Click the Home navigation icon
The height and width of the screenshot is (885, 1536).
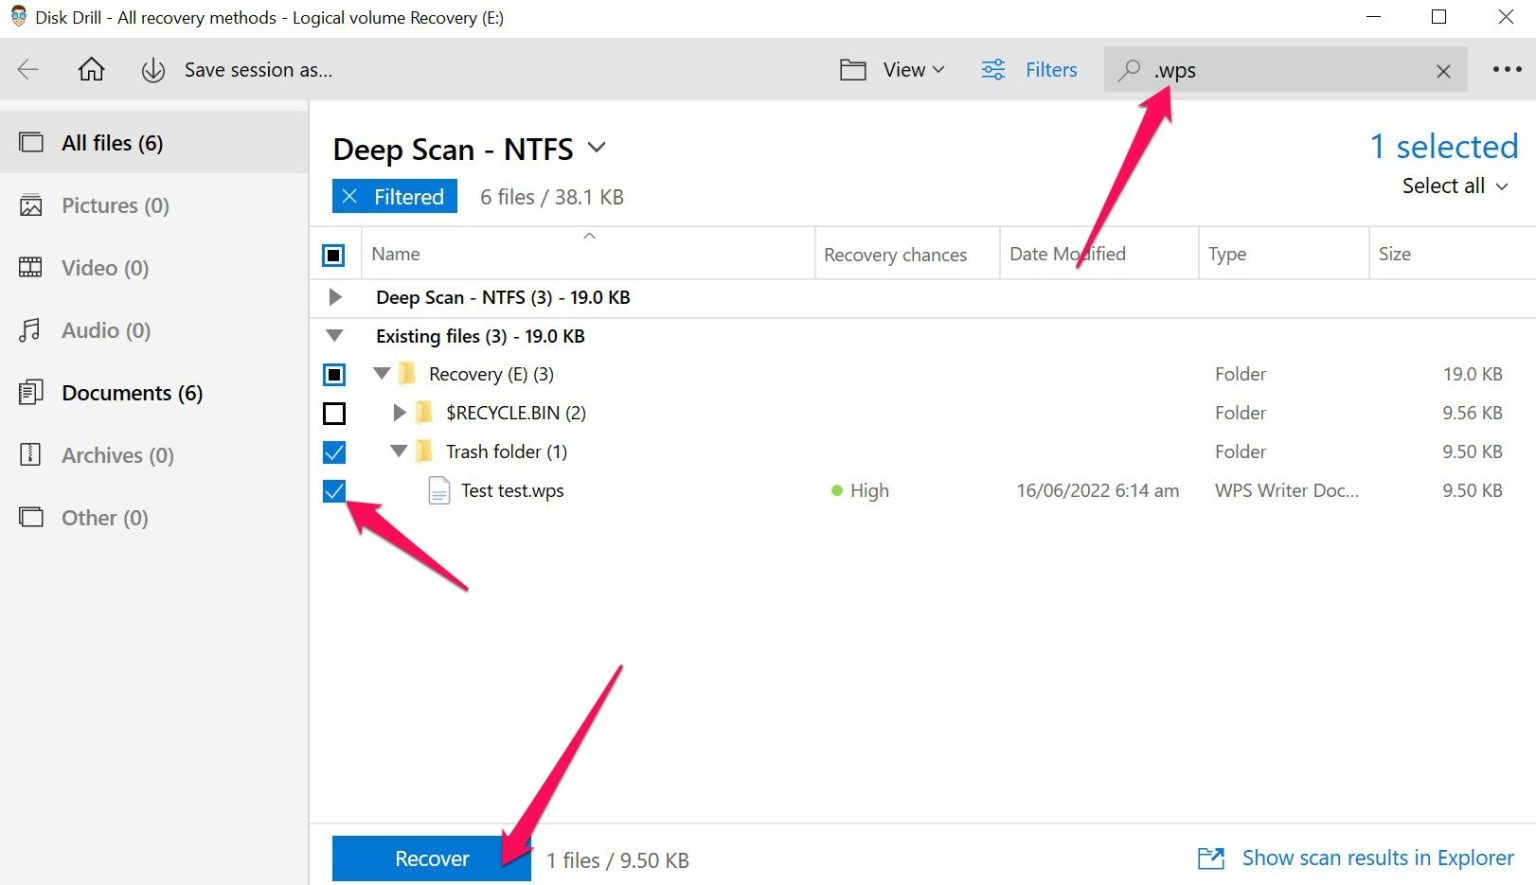point(91,69)
